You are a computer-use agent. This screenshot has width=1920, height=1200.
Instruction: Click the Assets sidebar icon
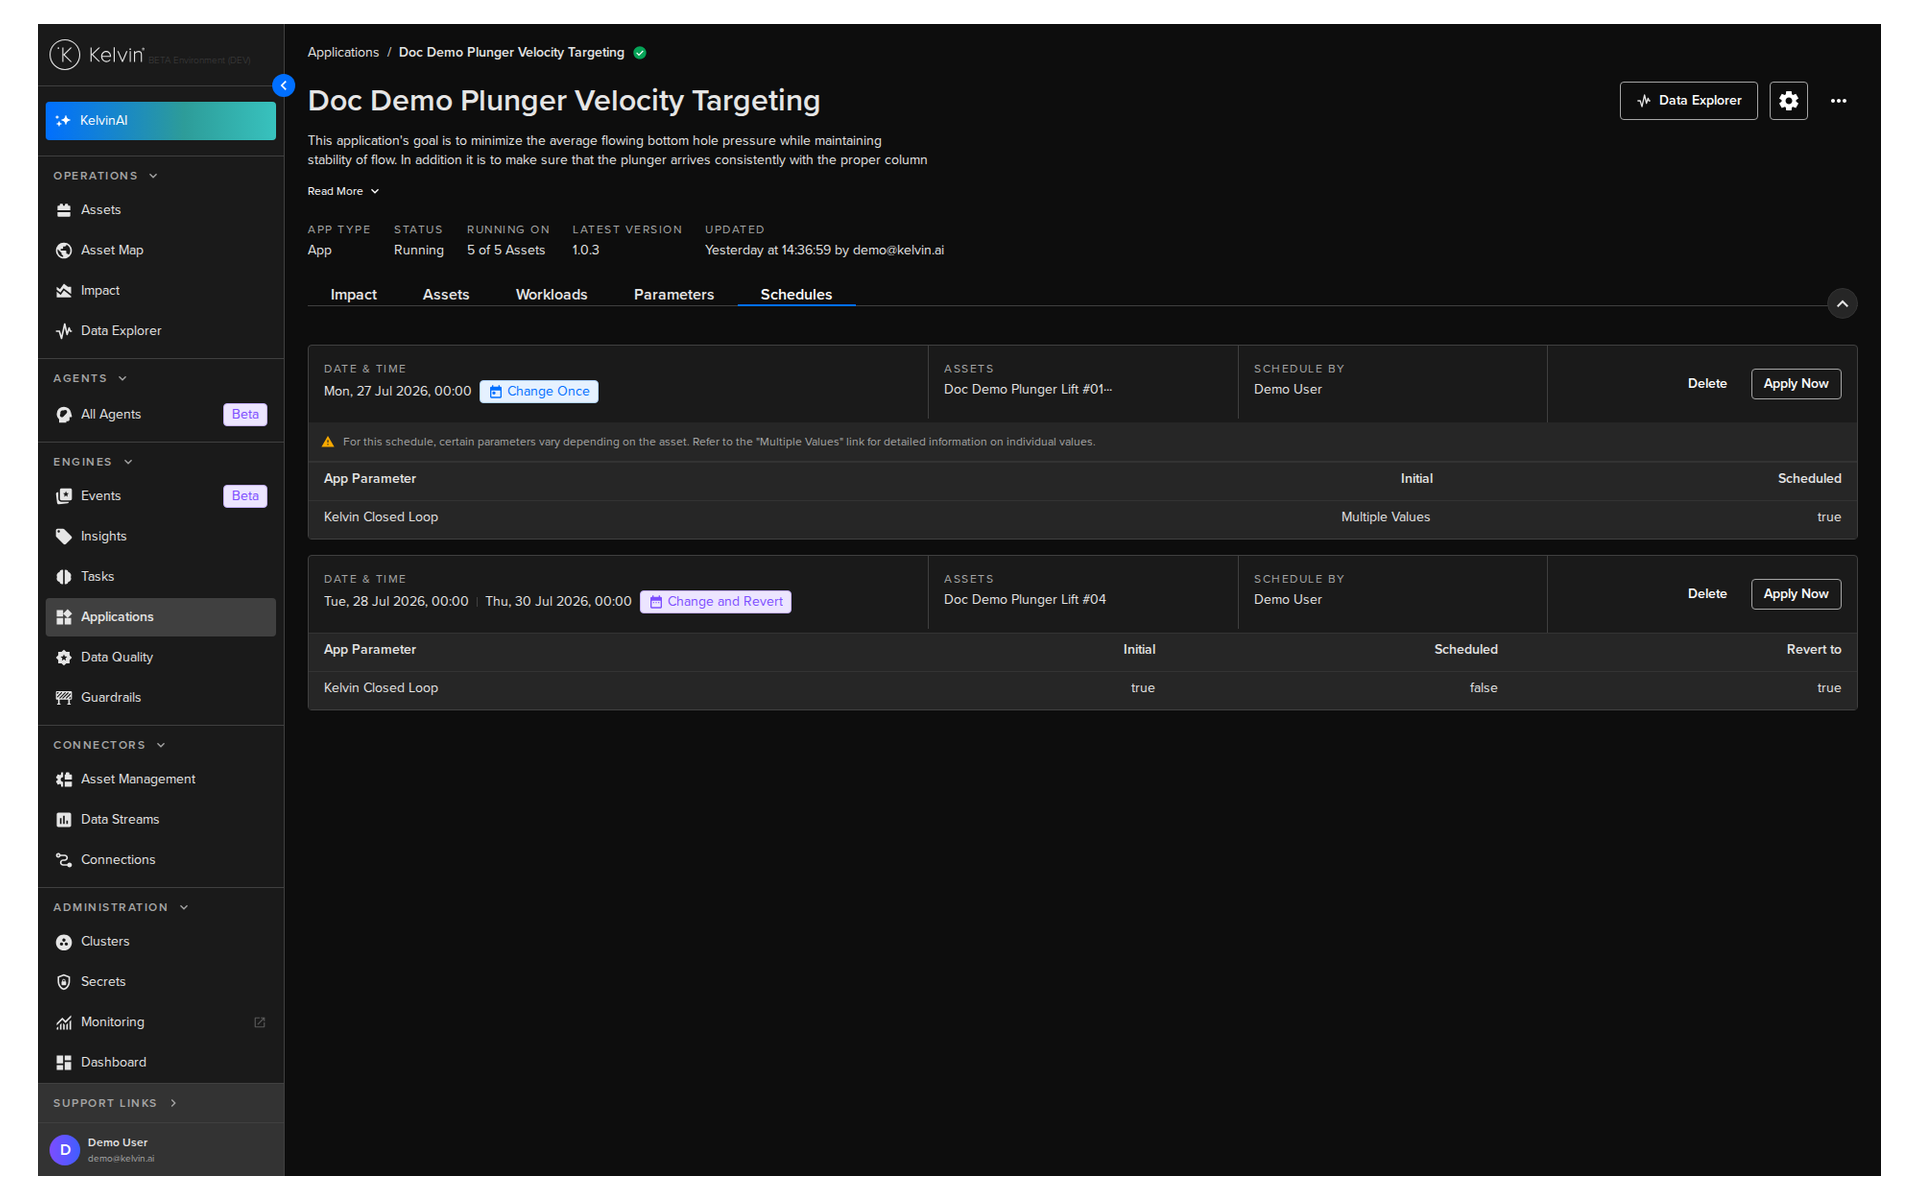64,210
